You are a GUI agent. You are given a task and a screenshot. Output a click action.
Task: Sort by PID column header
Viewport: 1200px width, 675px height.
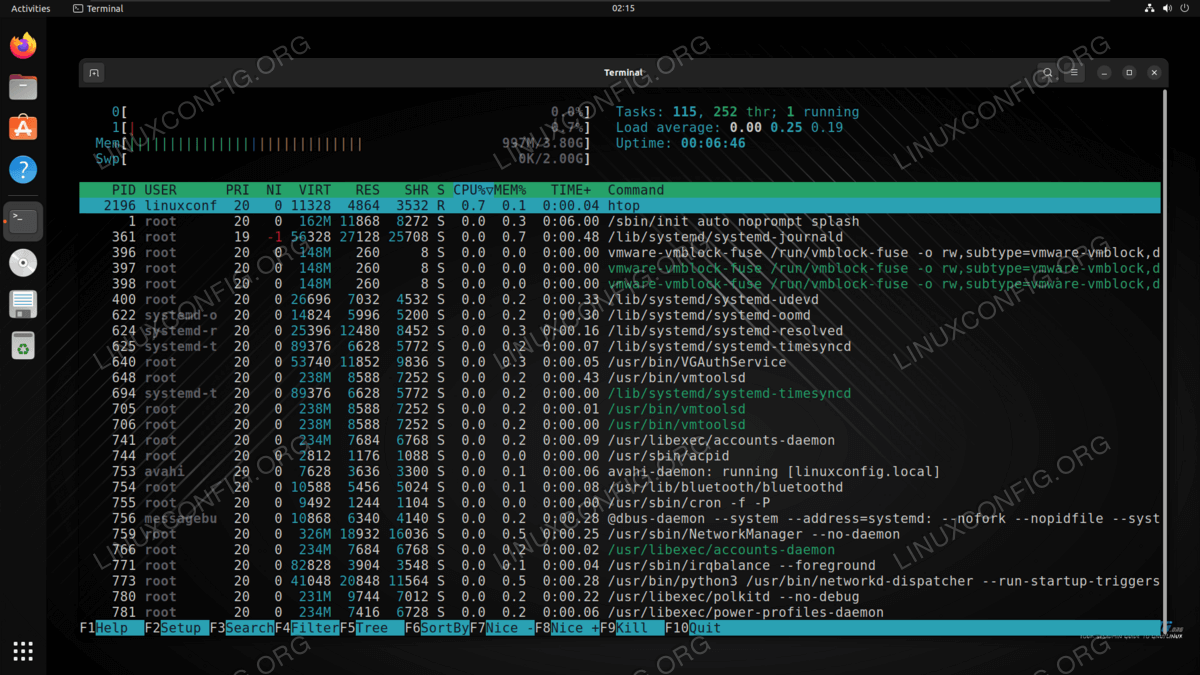point(124,190)
